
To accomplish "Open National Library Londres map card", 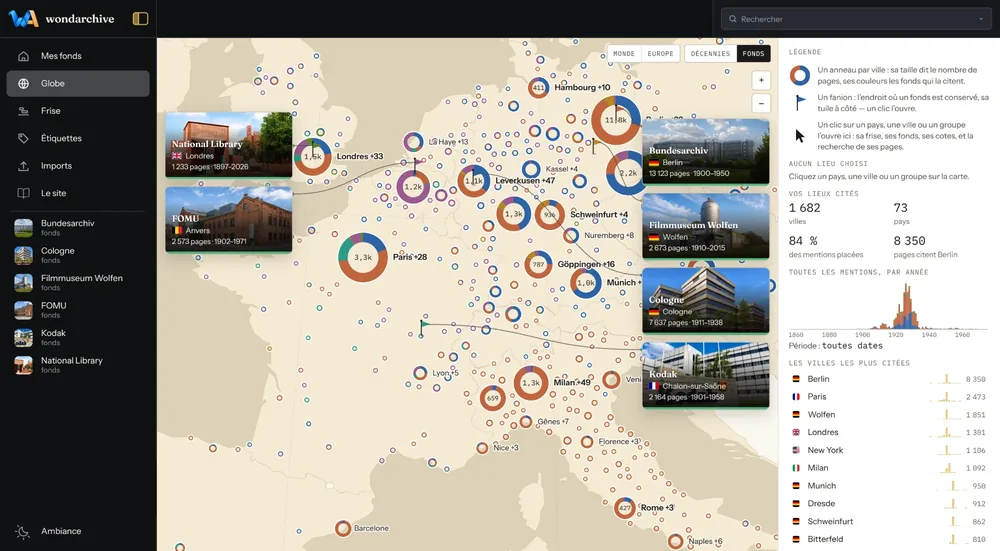I will (x=228, y=145).
